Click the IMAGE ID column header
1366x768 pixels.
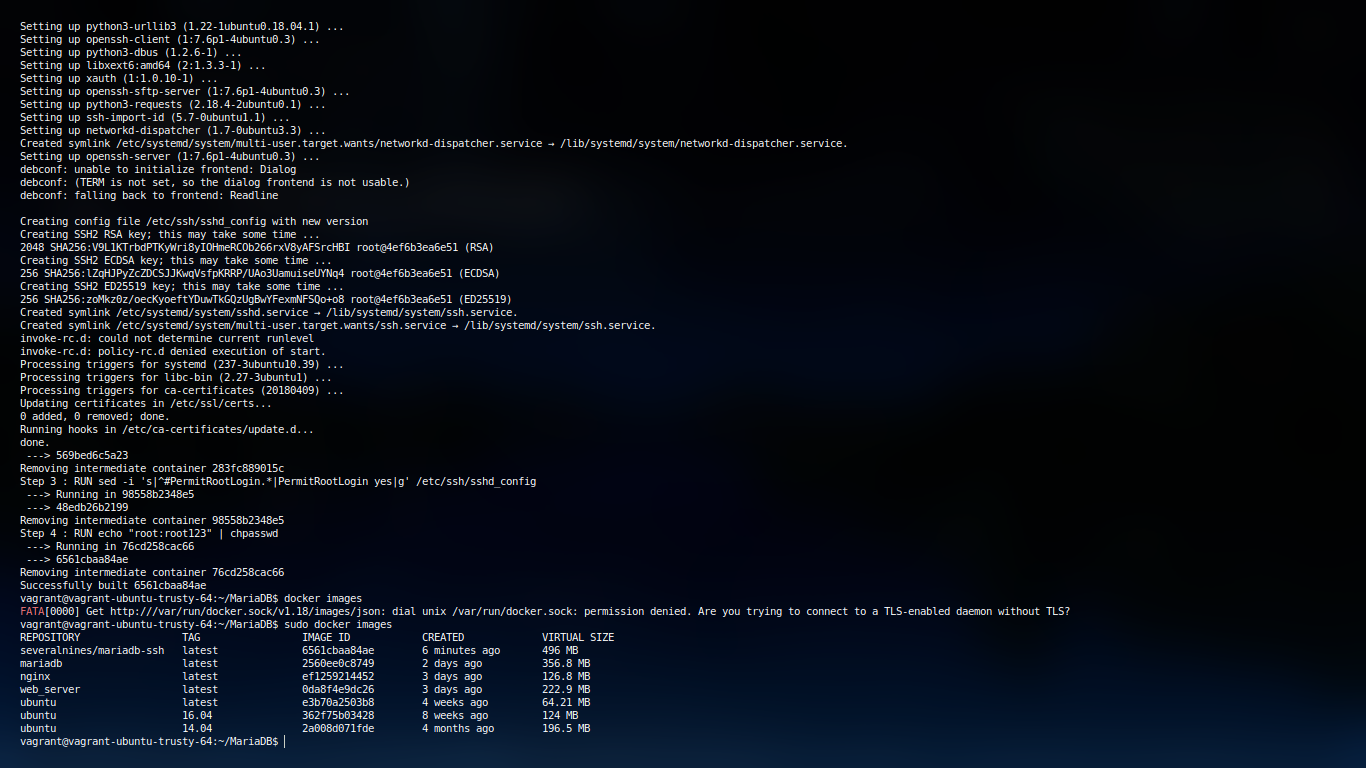326,638
